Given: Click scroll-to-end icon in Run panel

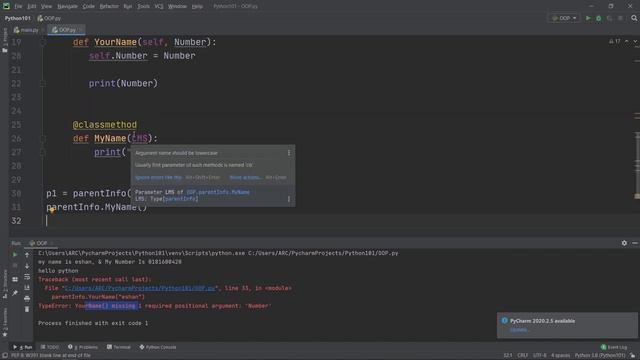Looking at the screenshot, I should click(27, 288).
